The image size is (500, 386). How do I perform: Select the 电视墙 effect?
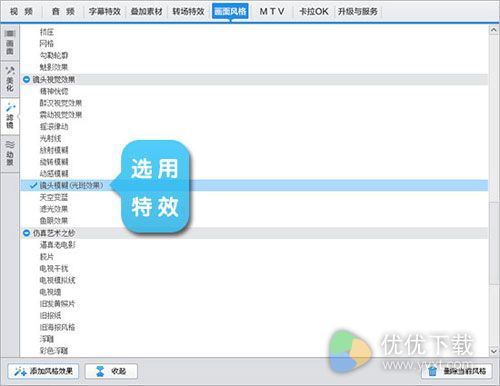[x=50, y=292]
